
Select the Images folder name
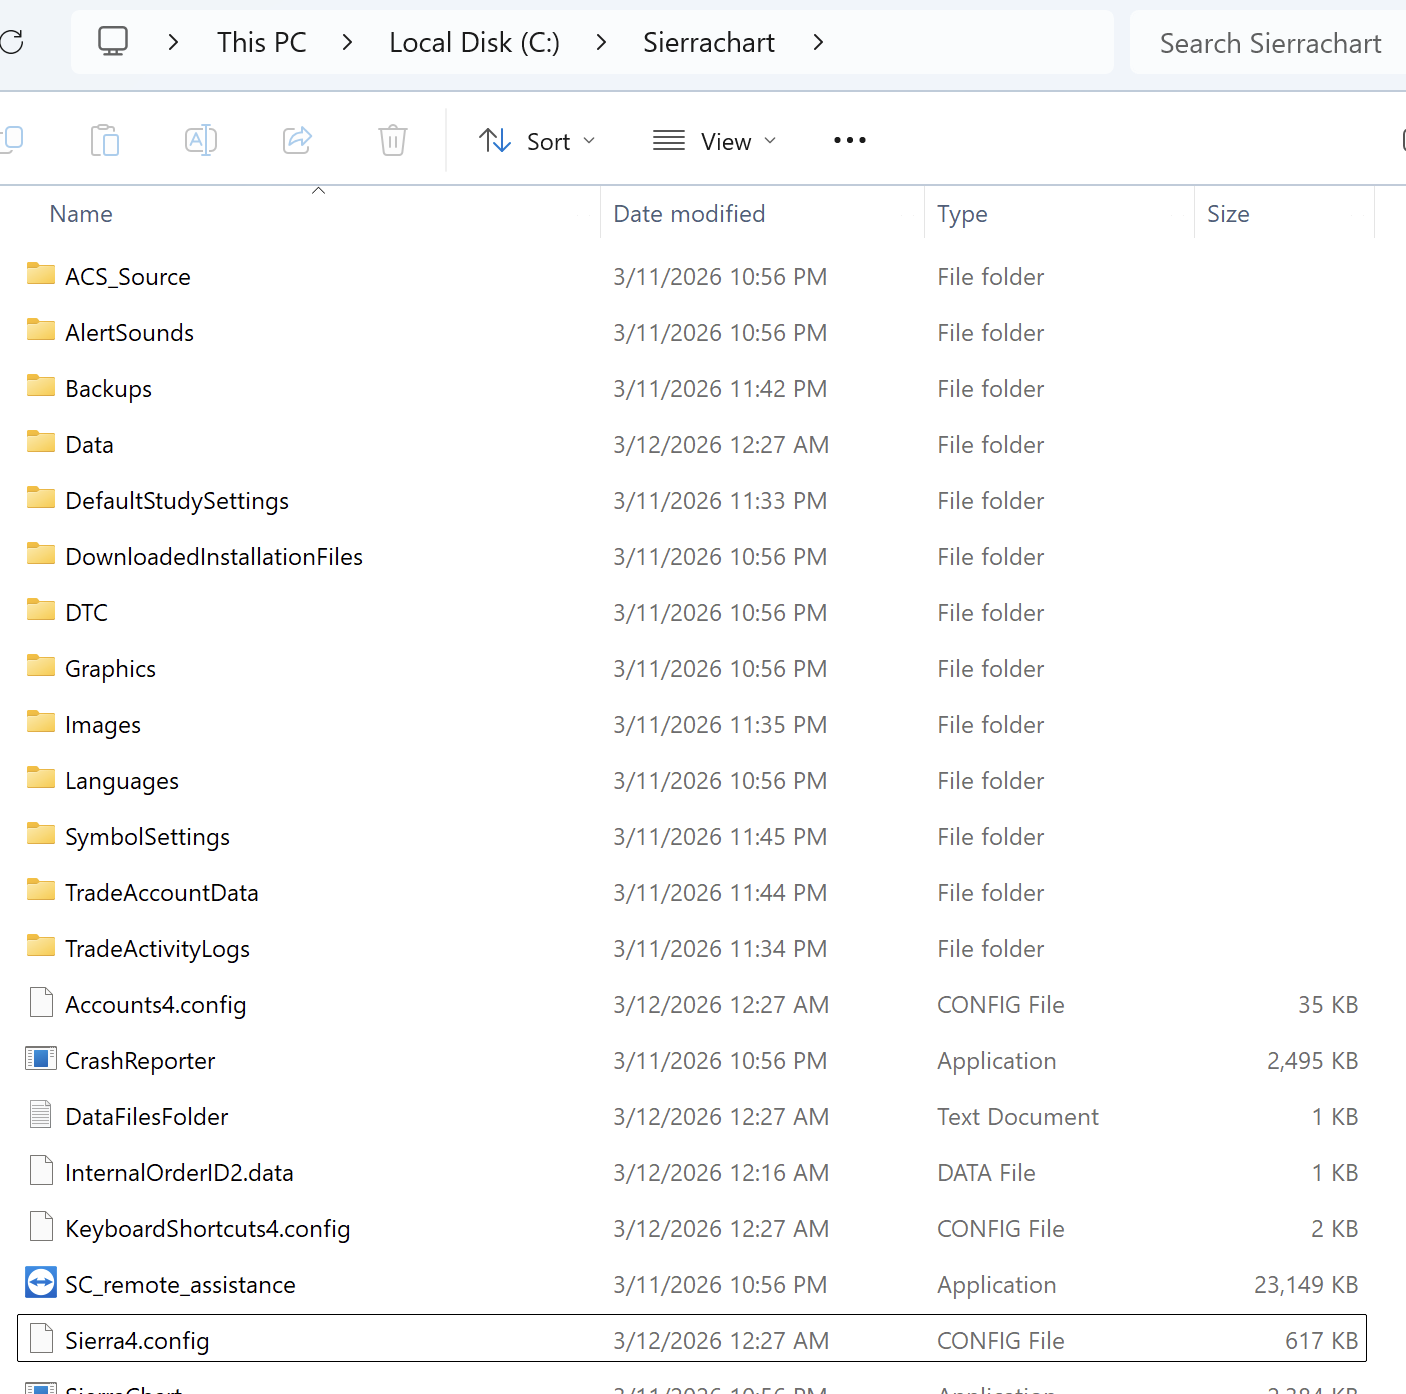(103, 725)
